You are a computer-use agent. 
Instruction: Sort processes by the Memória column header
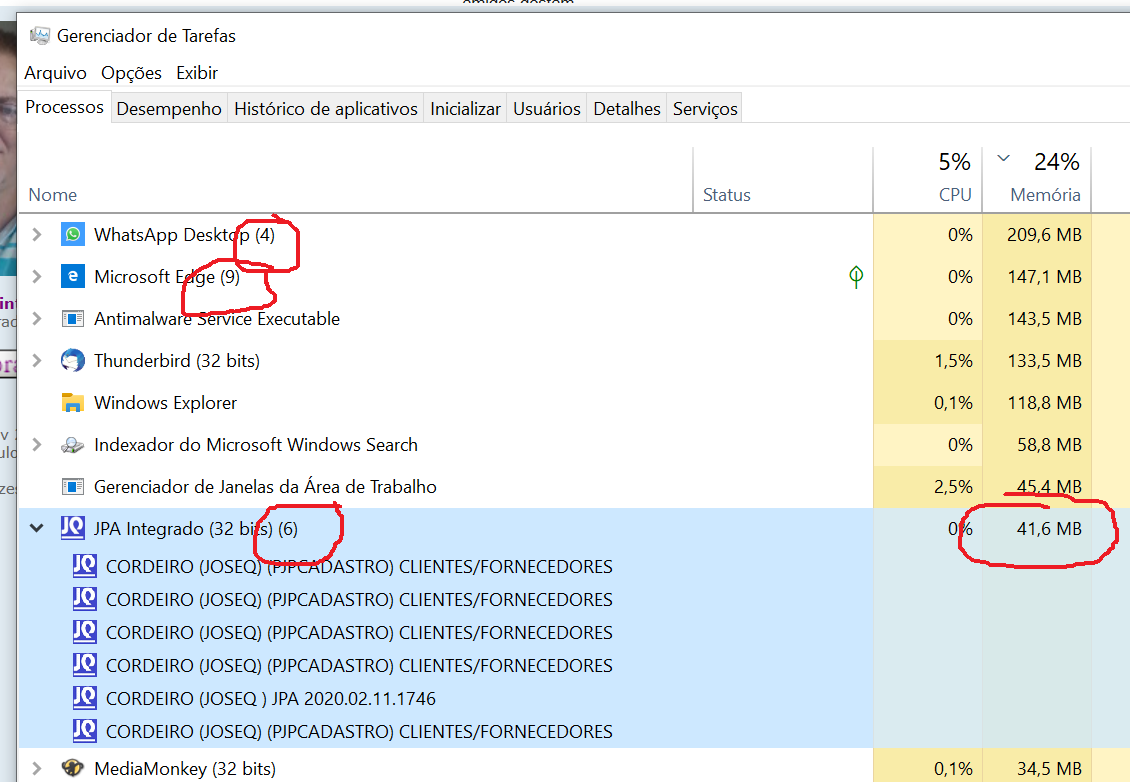click(1044, 195)
